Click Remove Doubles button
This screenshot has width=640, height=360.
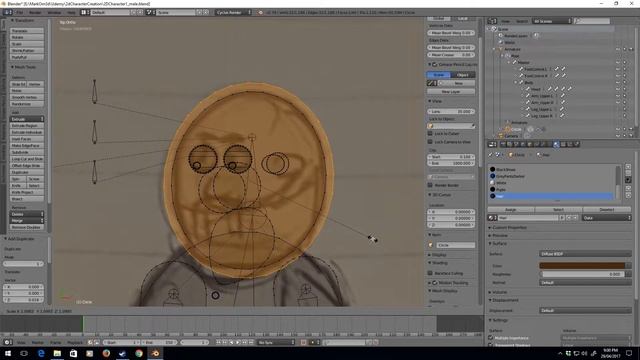tap(27, 227)
